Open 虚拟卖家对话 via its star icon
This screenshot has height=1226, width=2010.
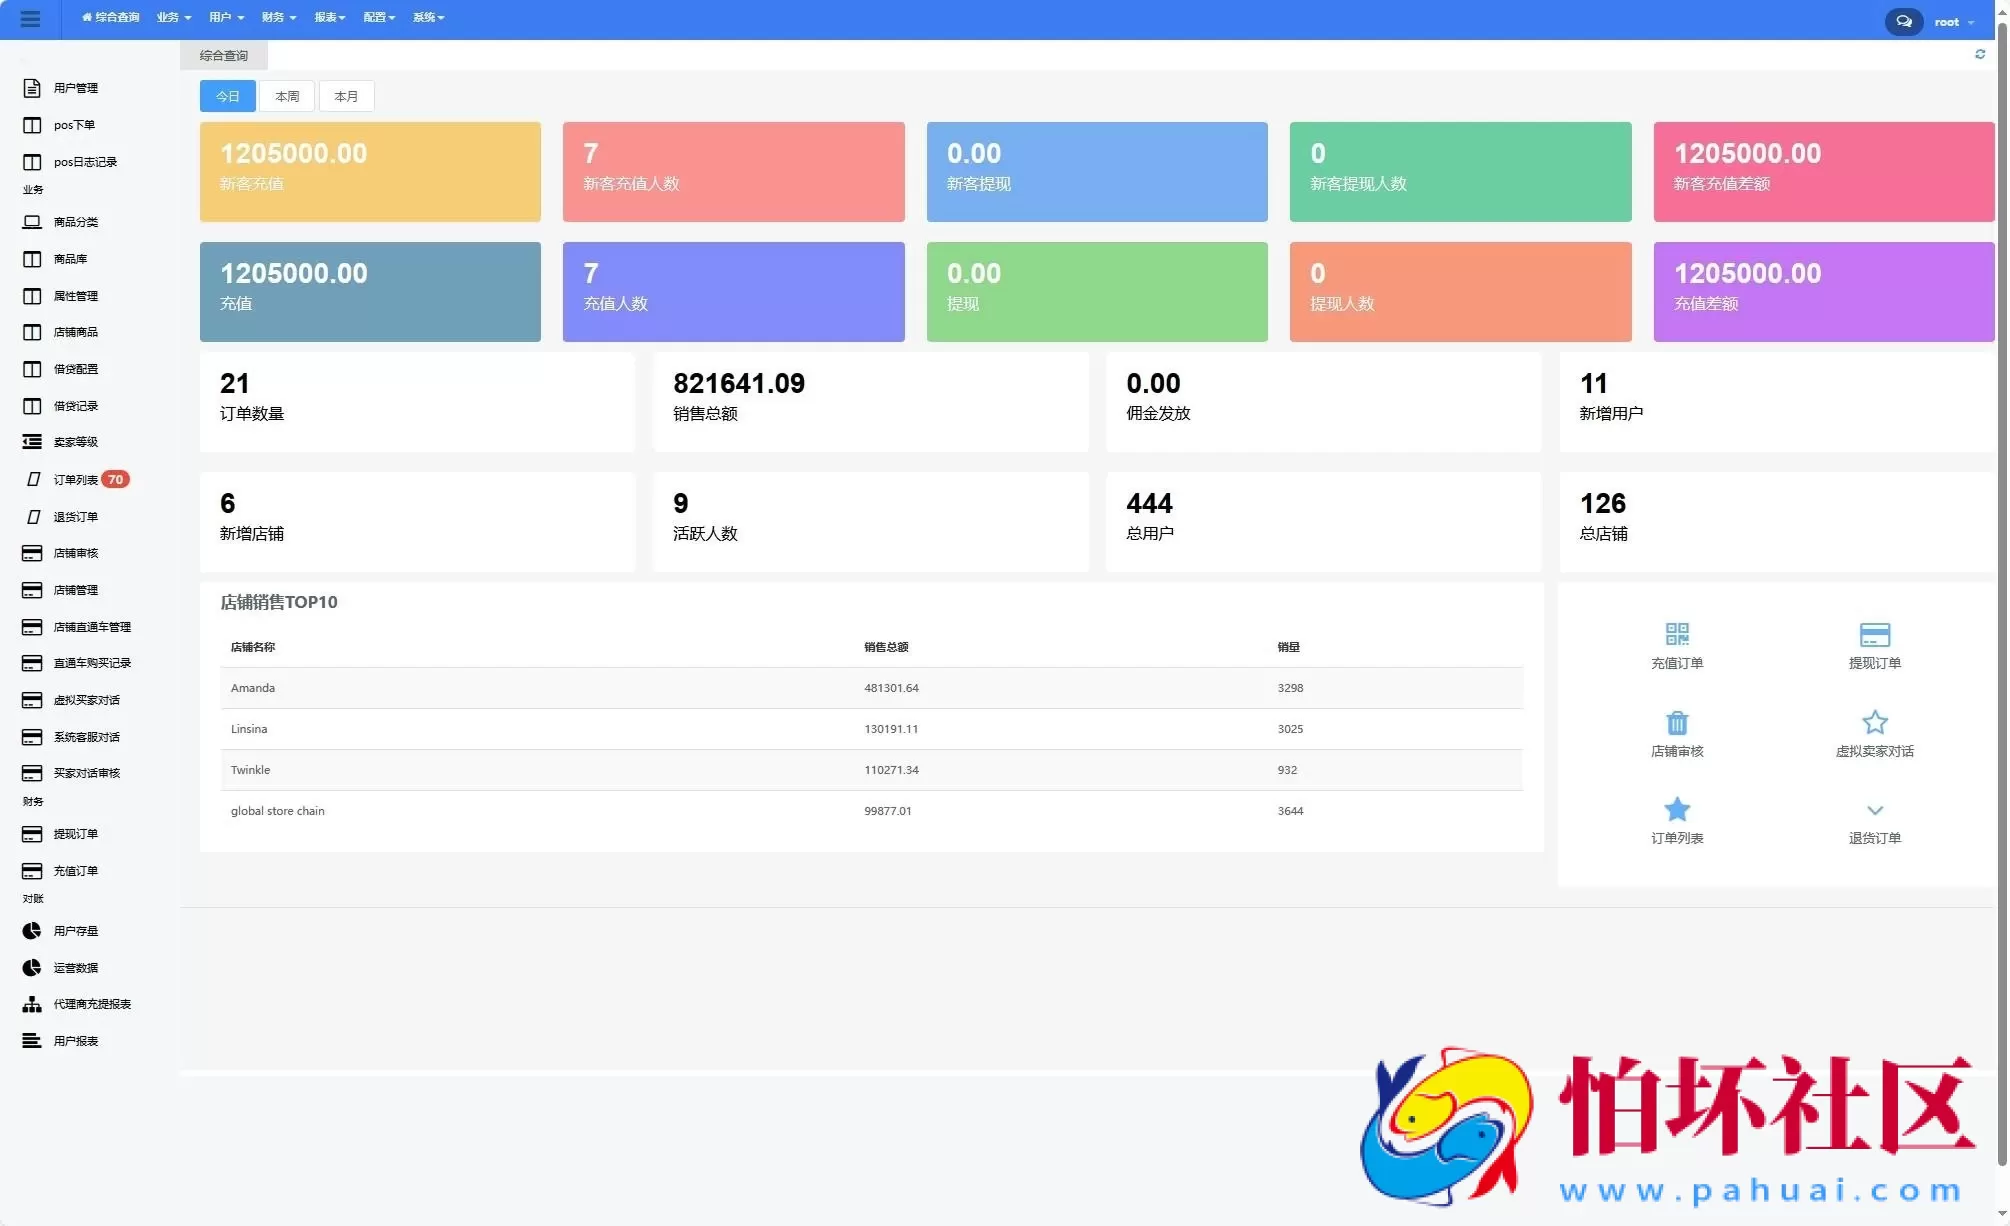(x=1875, y=722)
